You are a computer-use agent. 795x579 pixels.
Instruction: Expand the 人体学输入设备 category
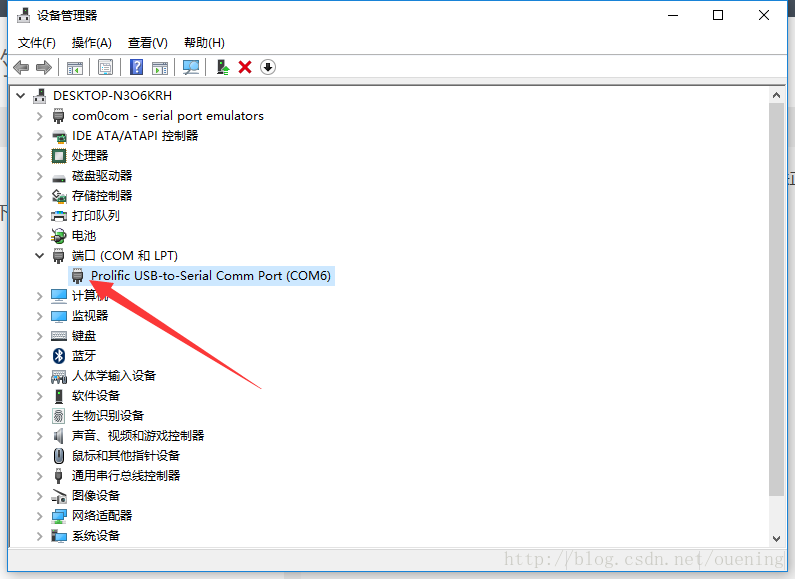click(x=40, y=376)
